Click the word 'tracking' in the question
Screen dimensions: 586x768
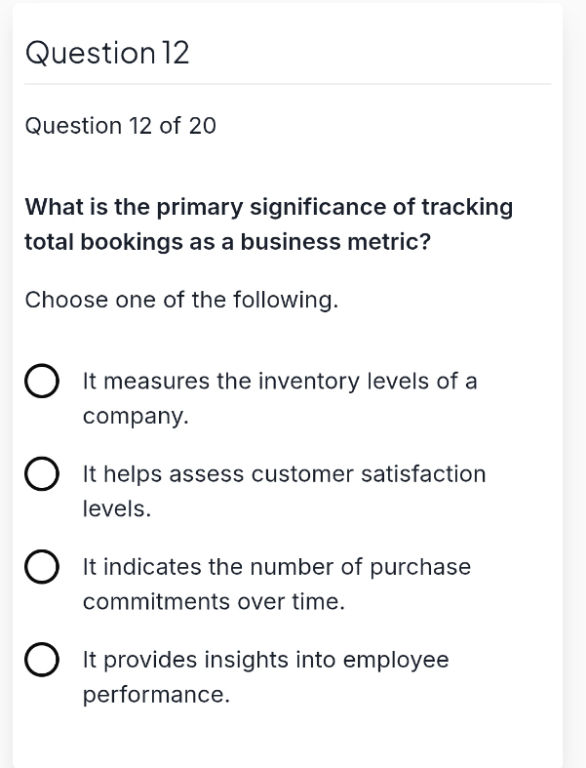click(x=467, y=207)
